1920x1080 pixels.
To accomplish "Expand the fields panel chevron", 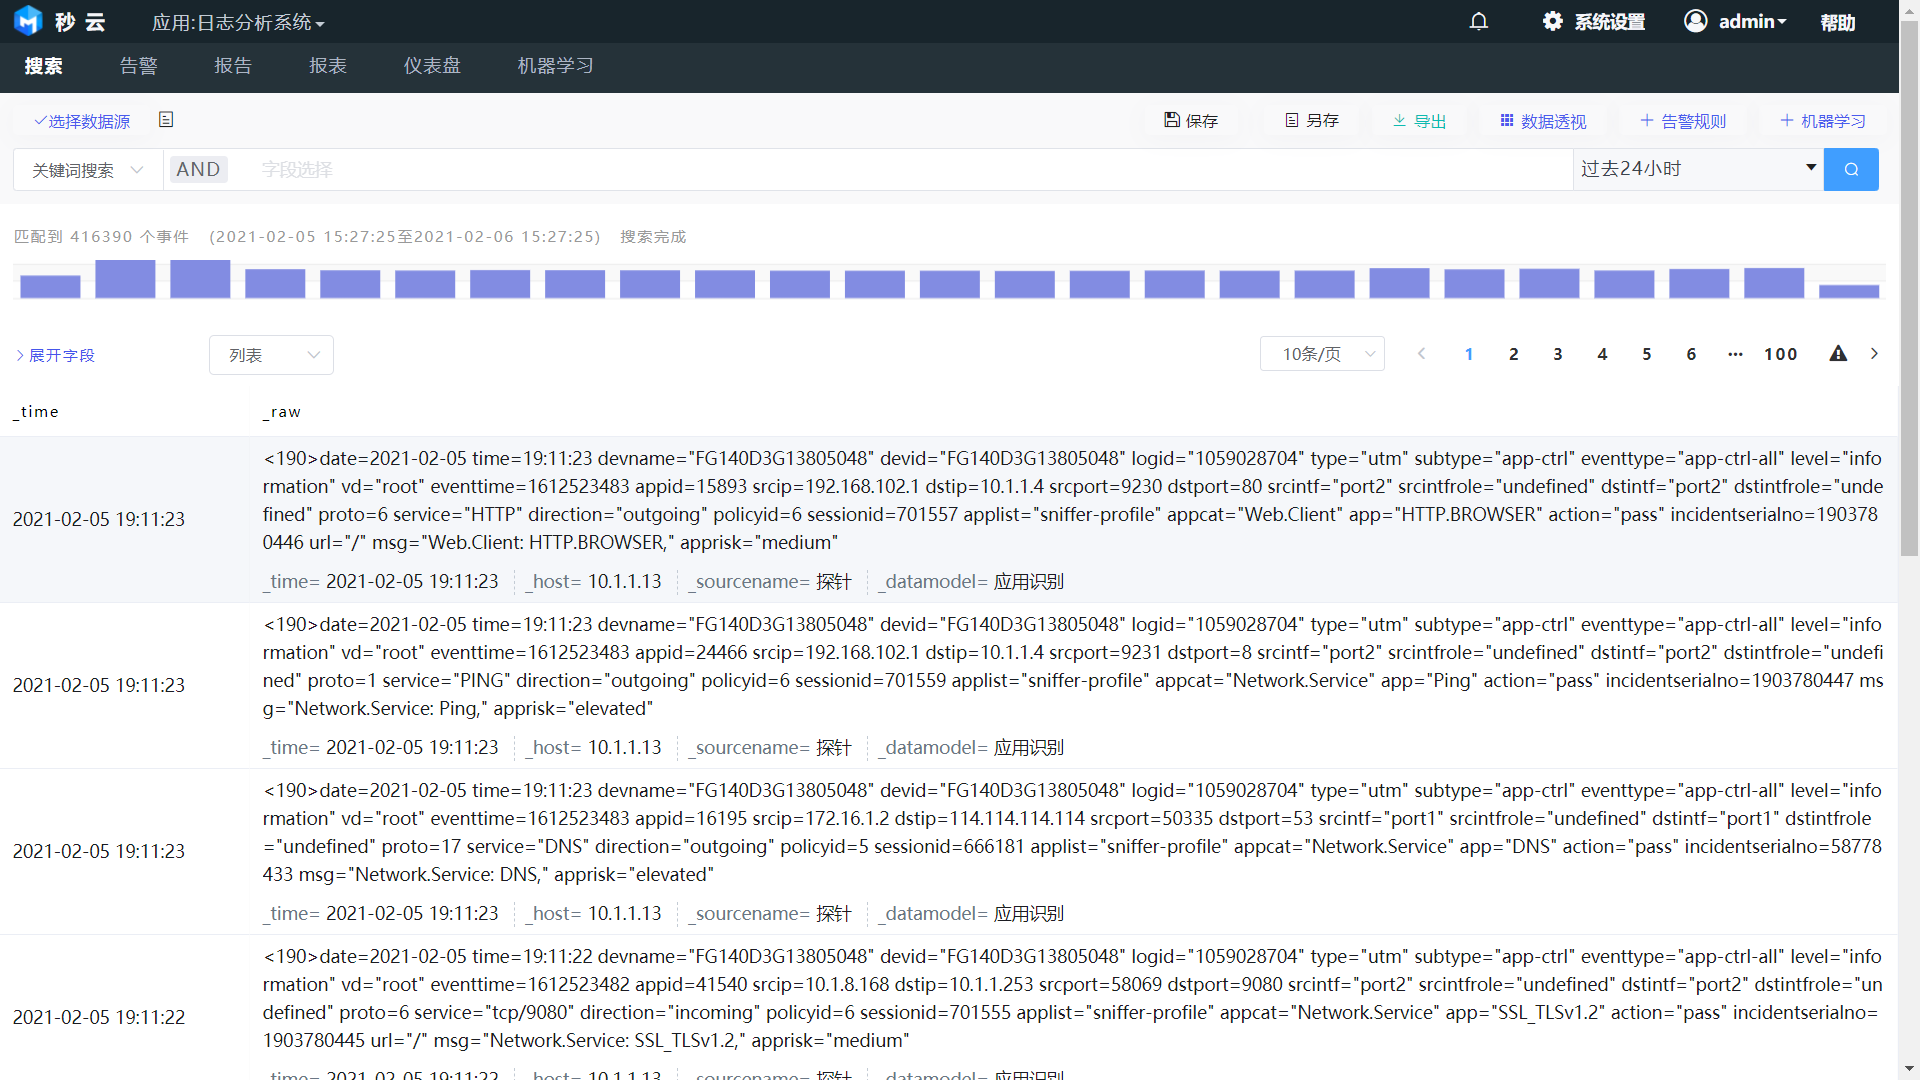I will tap(20, 355).
